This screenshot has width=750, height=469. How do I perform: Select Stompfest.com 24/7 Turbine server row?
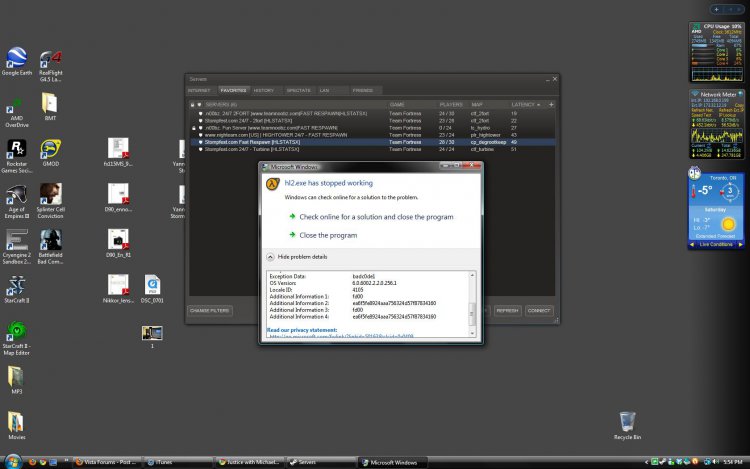[372, 149]
